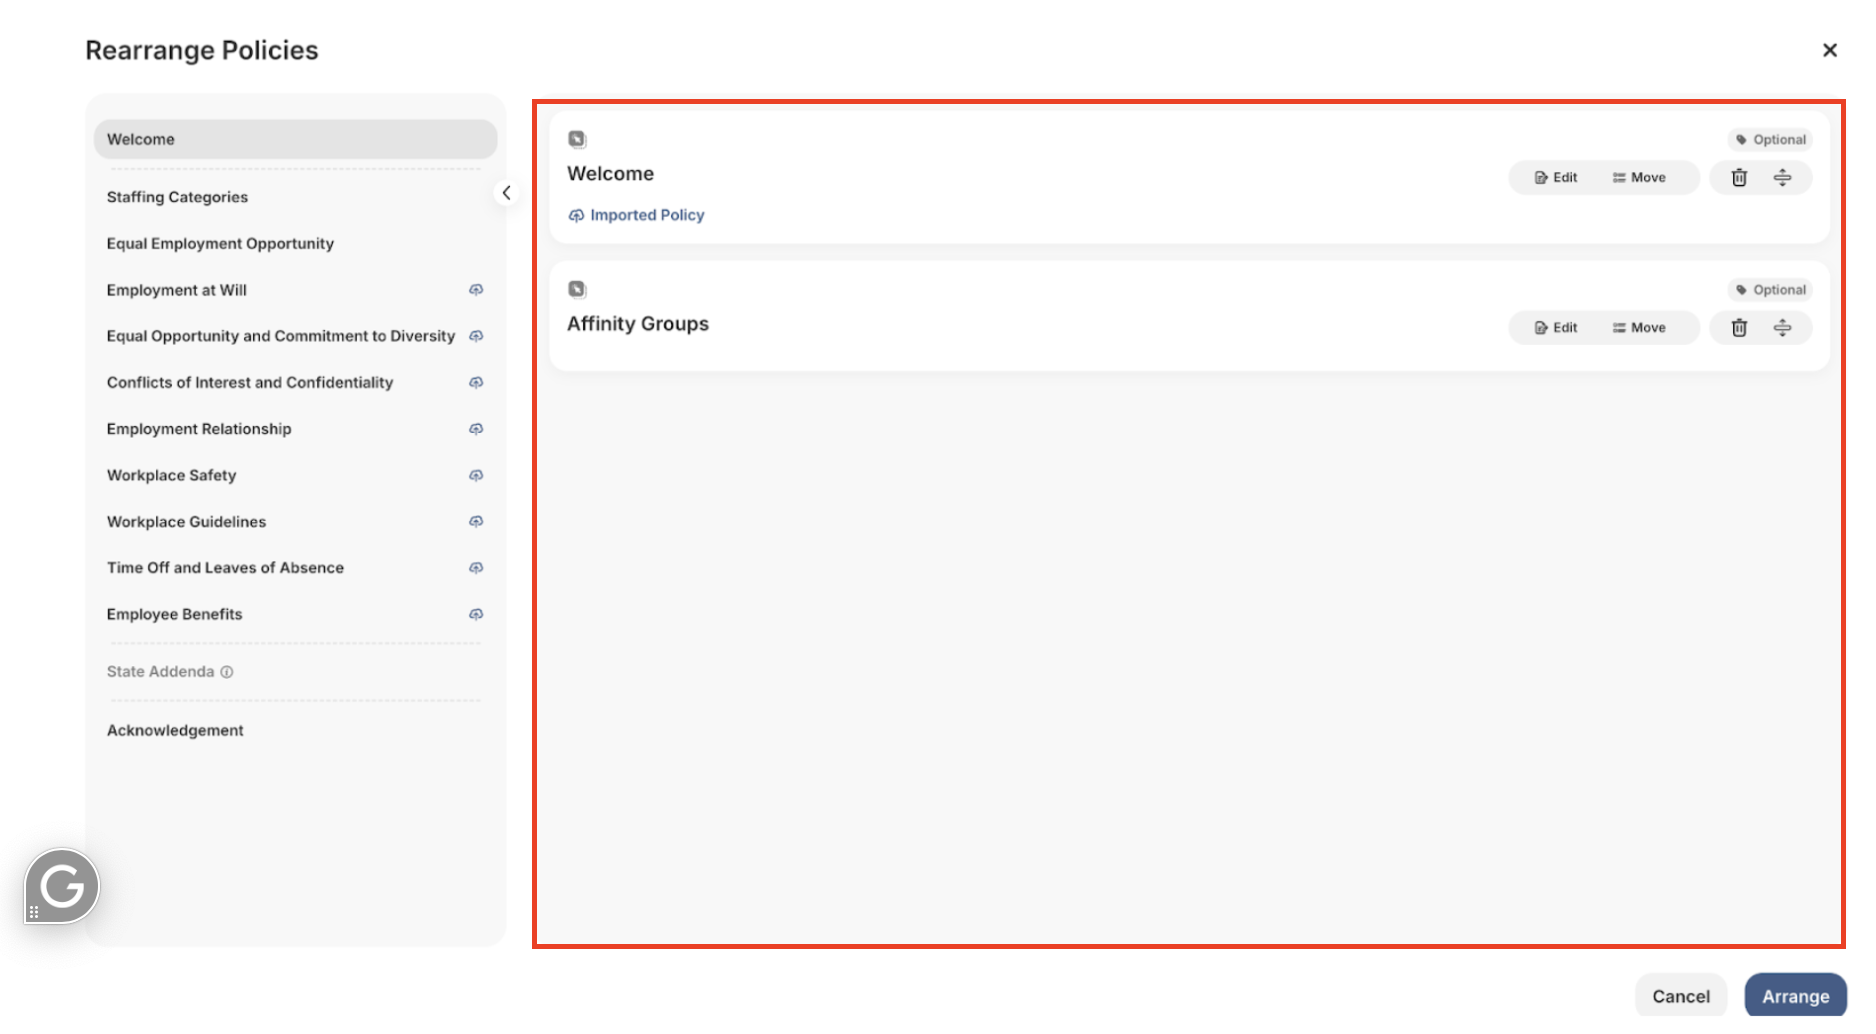Delete the Affinity Groups policy with the trash icon
Screen dimensions: 1876x1034
tap(1739, 328)
